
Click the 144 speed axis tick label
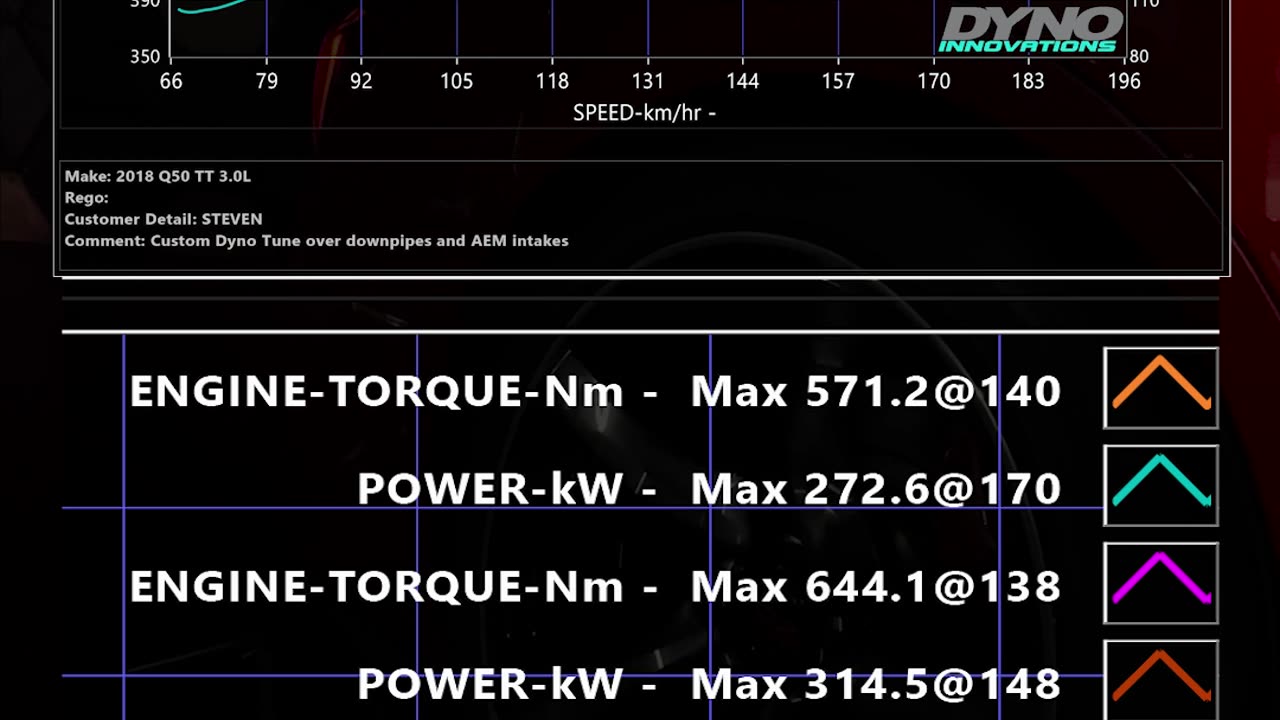[x=743, y=81]
